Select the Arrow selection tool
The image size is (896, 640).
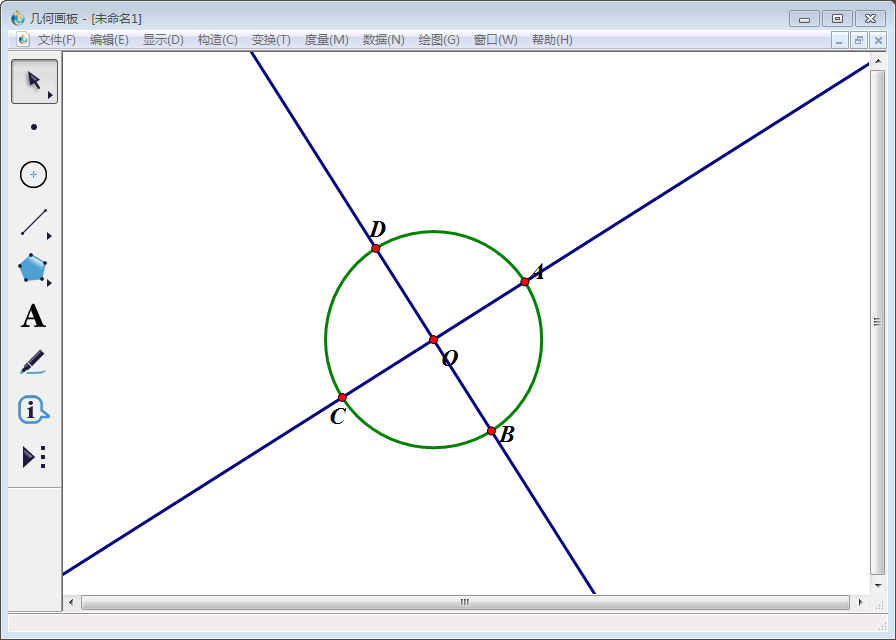(x=34, y=81)
